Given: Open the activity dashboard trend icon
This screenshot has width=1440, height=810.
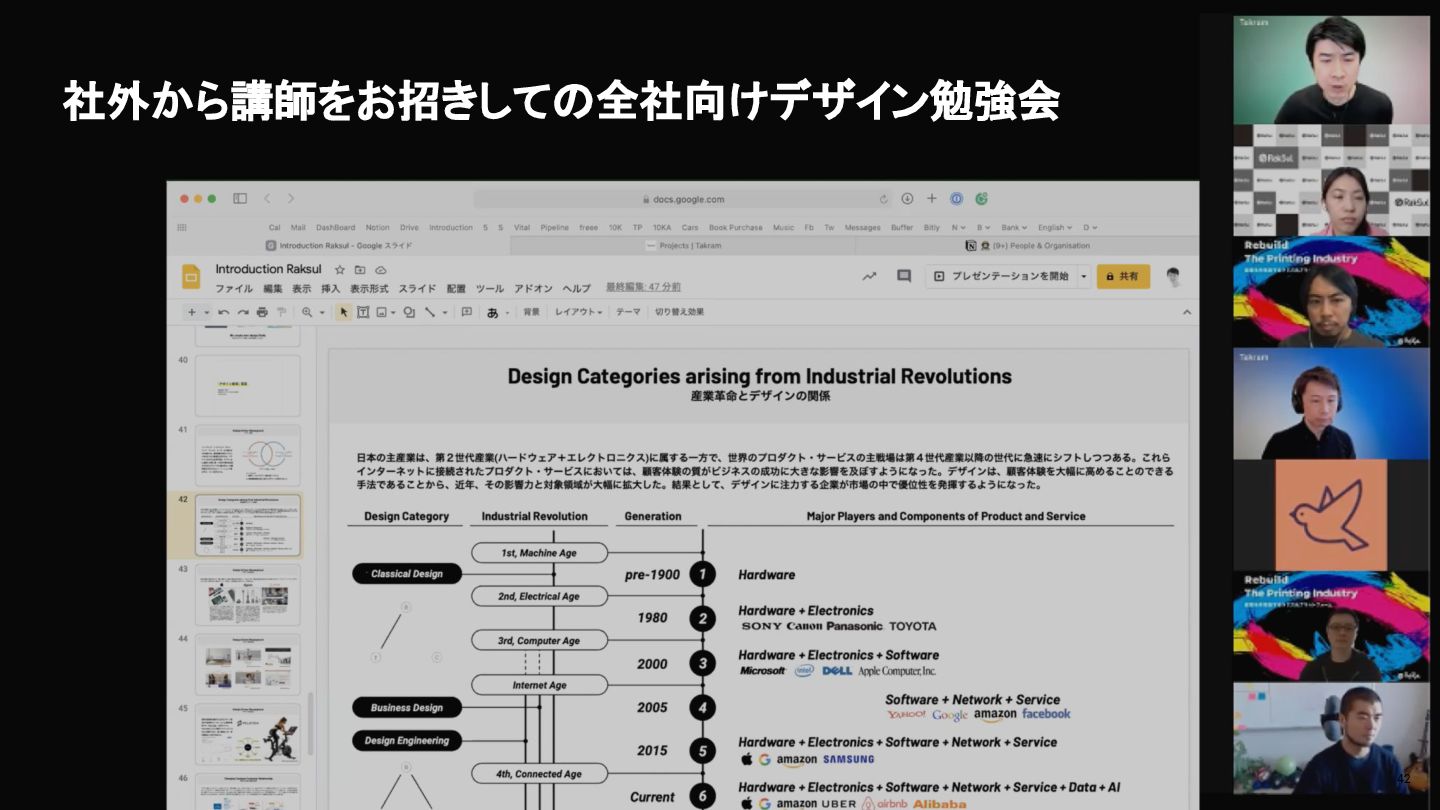Looking at the screenshot, I should [870, 276].
